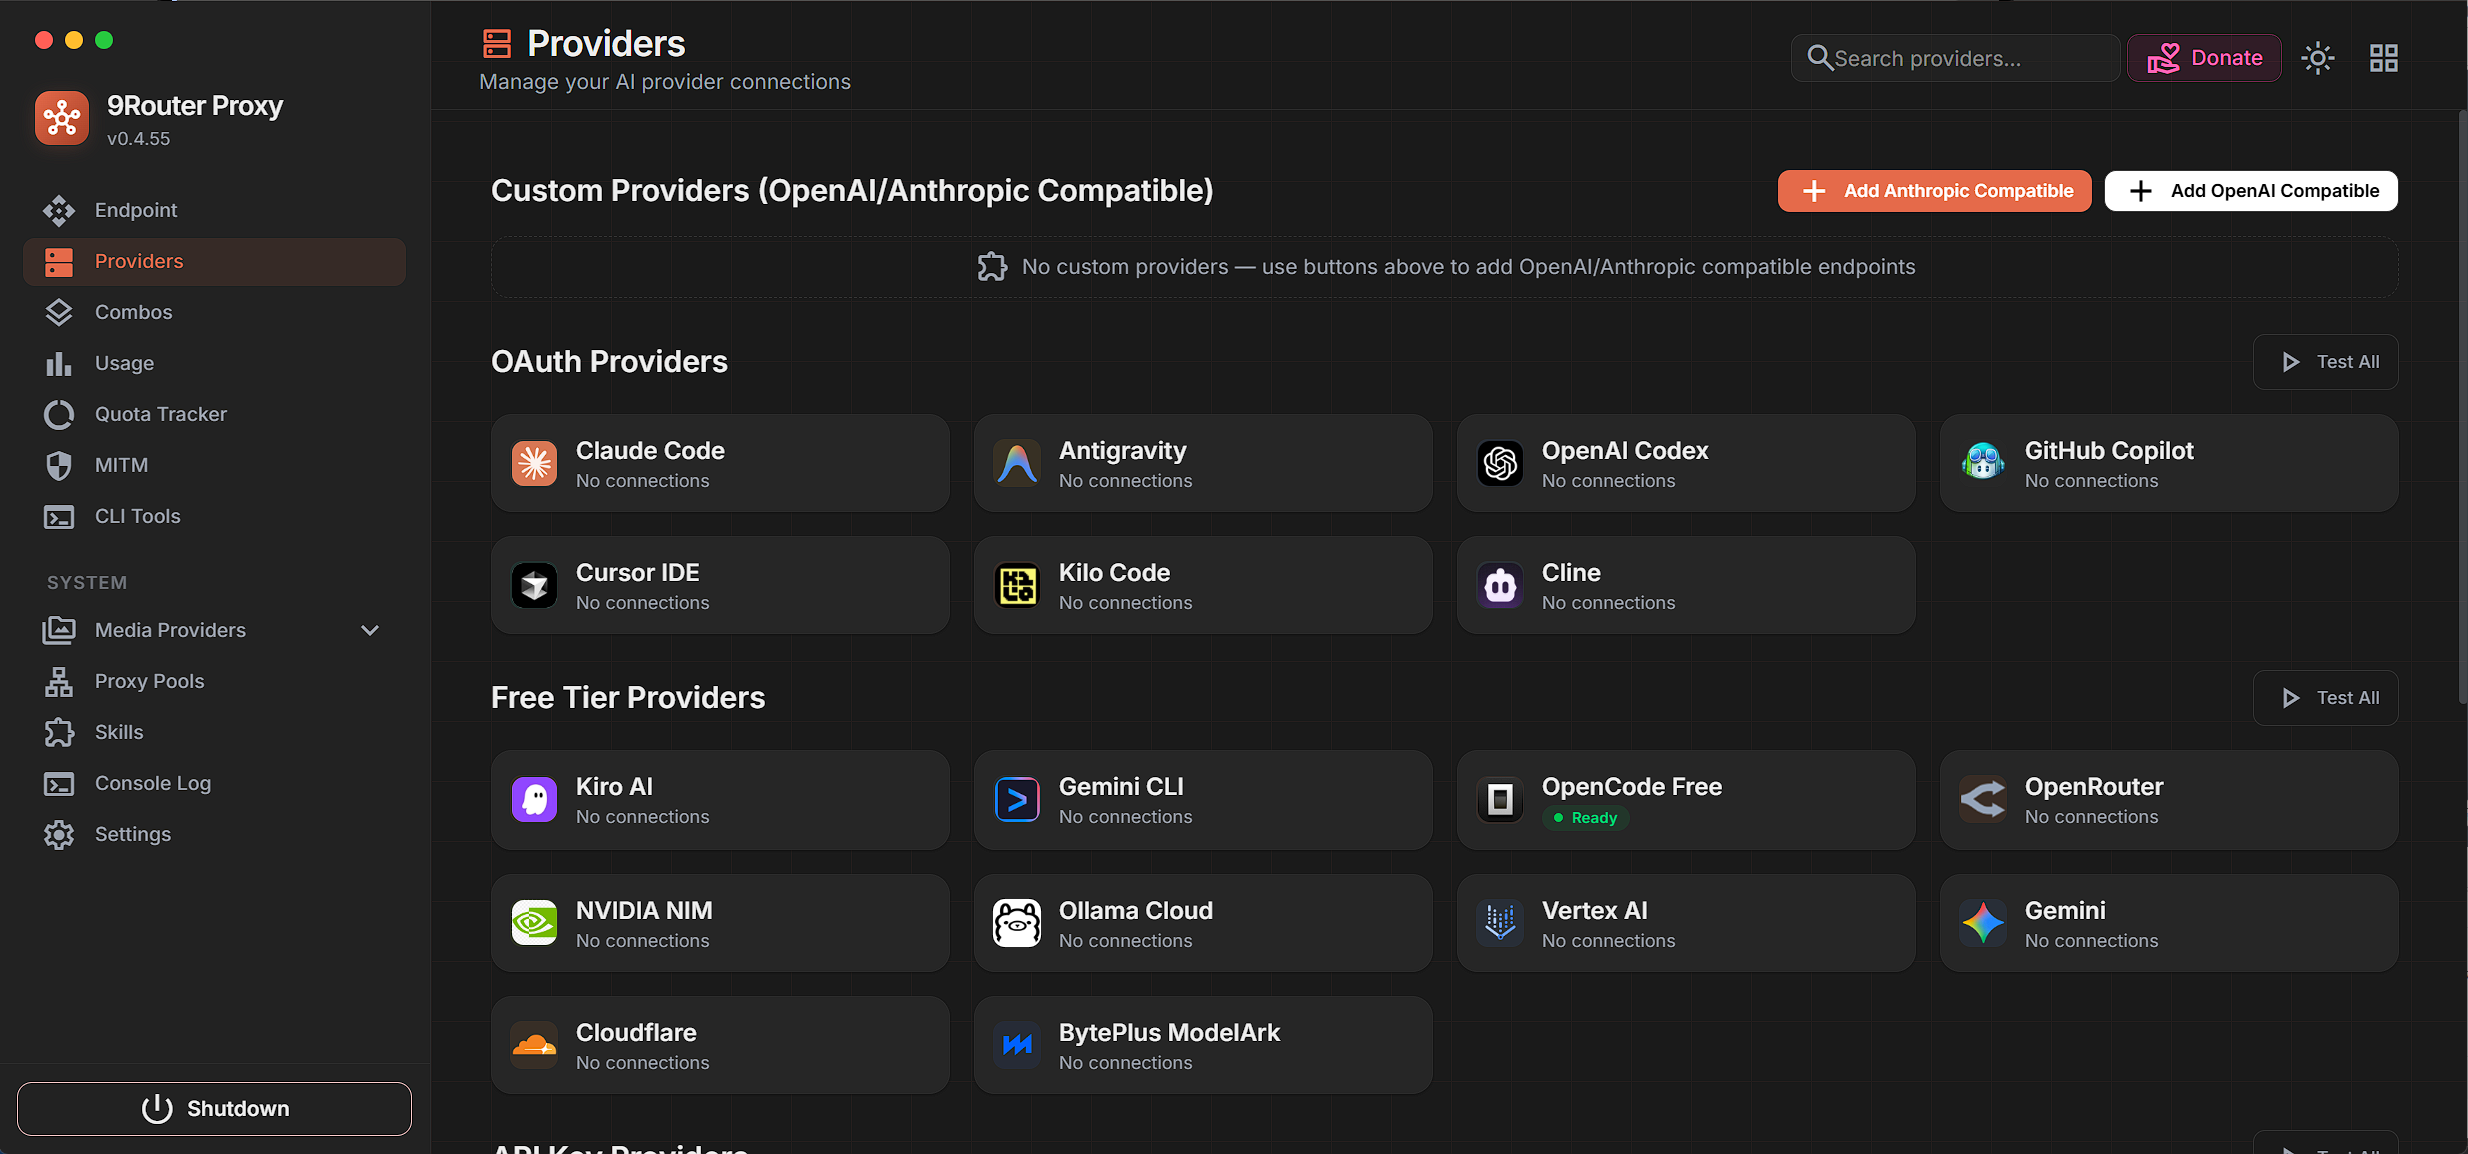2468x1154 pixels.
Task: Click the Claude Code provider icon
Action: point(535,464)
